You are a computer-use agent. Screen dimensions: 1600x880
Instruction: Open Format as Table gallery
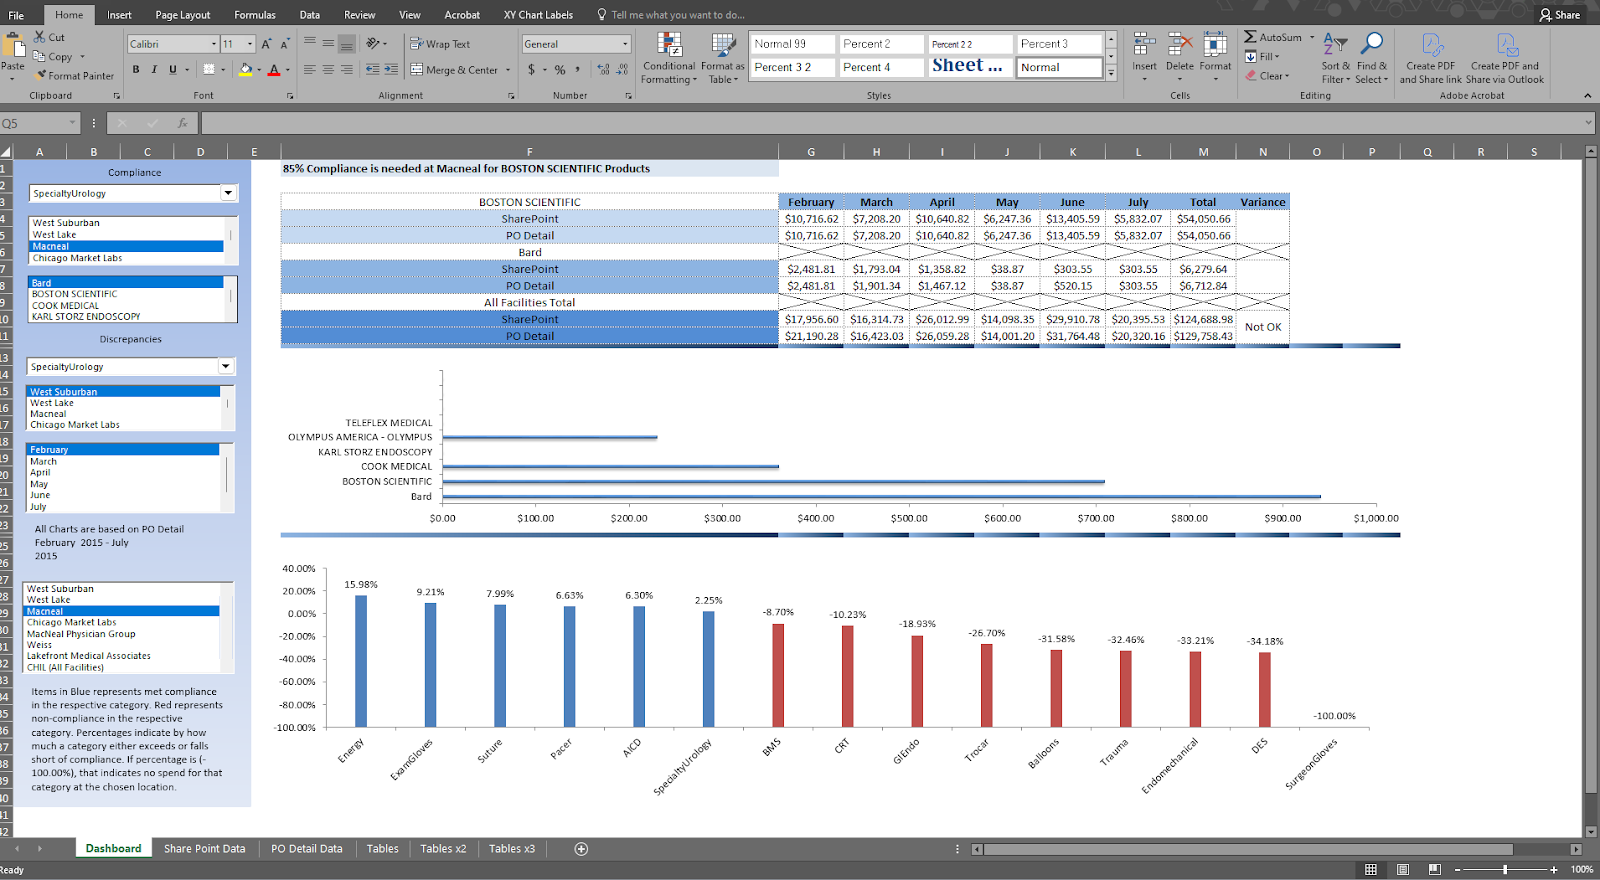722,58
